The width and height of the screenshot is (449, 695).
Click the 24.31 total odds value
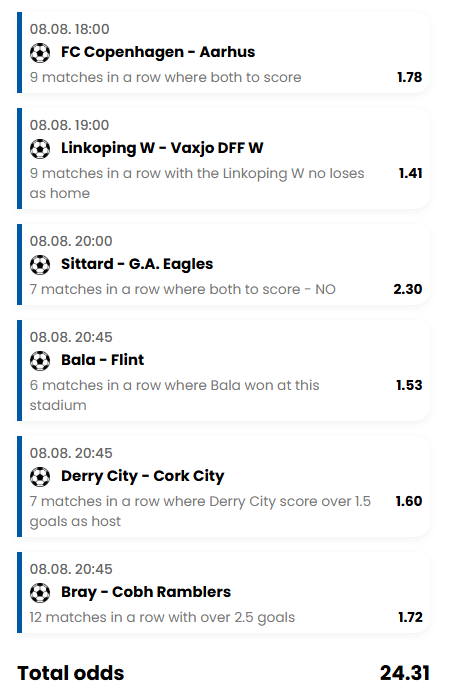pos(405,673)
